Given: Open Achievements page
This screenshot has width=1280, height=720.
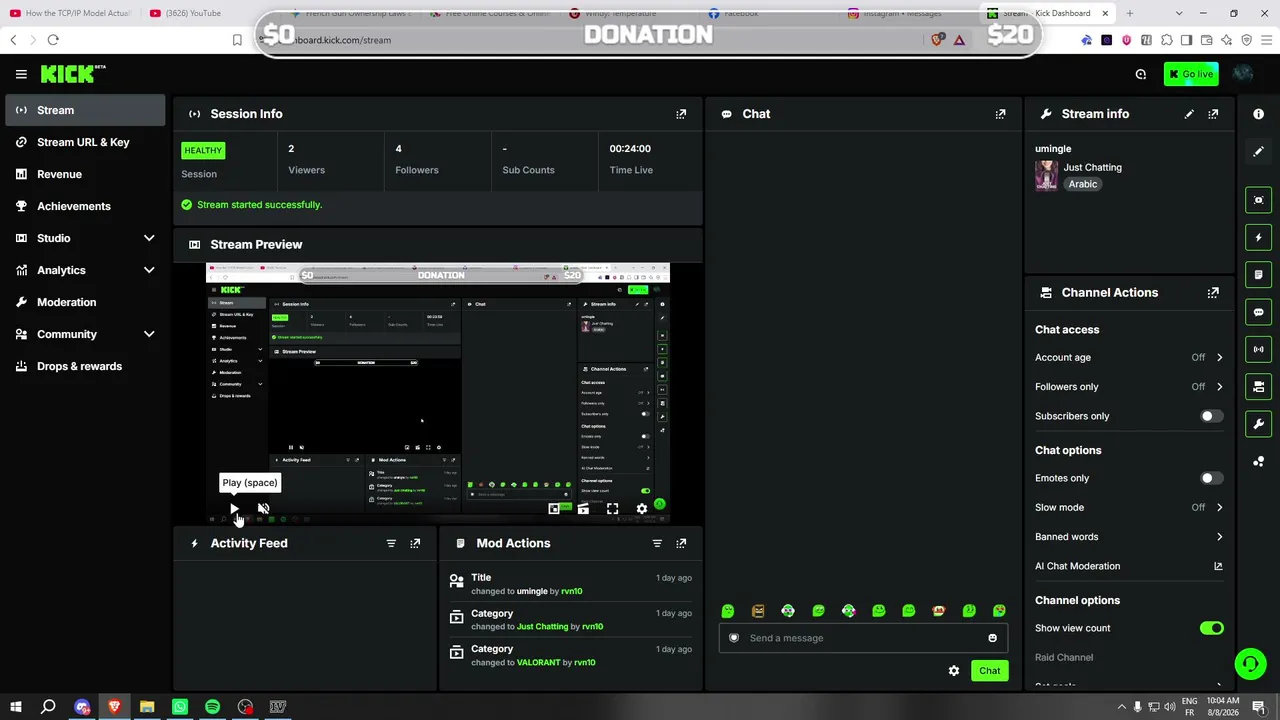Looking at the screenshot, I should 85,206.
